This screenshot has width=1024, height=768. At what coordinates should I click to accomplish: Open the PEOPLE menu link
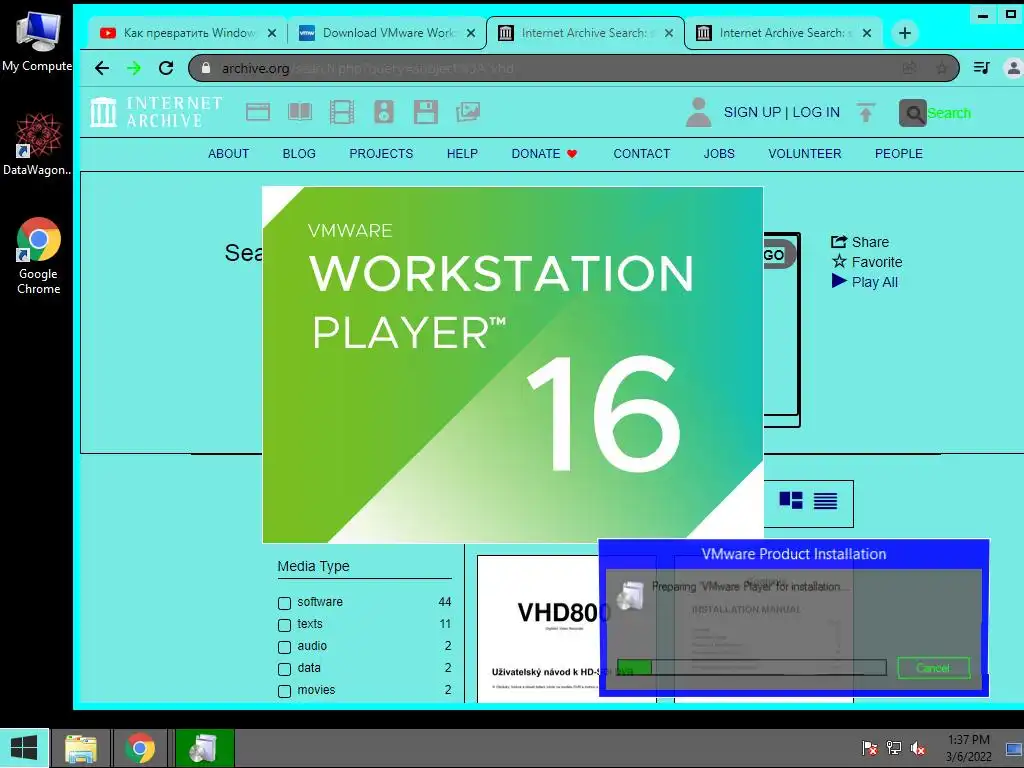(x=899, y=153)
